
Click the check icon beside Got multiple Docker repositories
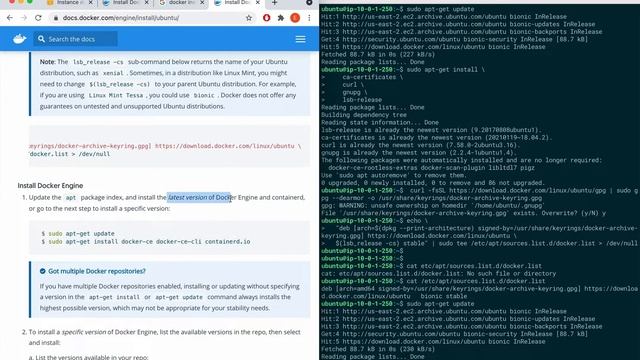42,271
